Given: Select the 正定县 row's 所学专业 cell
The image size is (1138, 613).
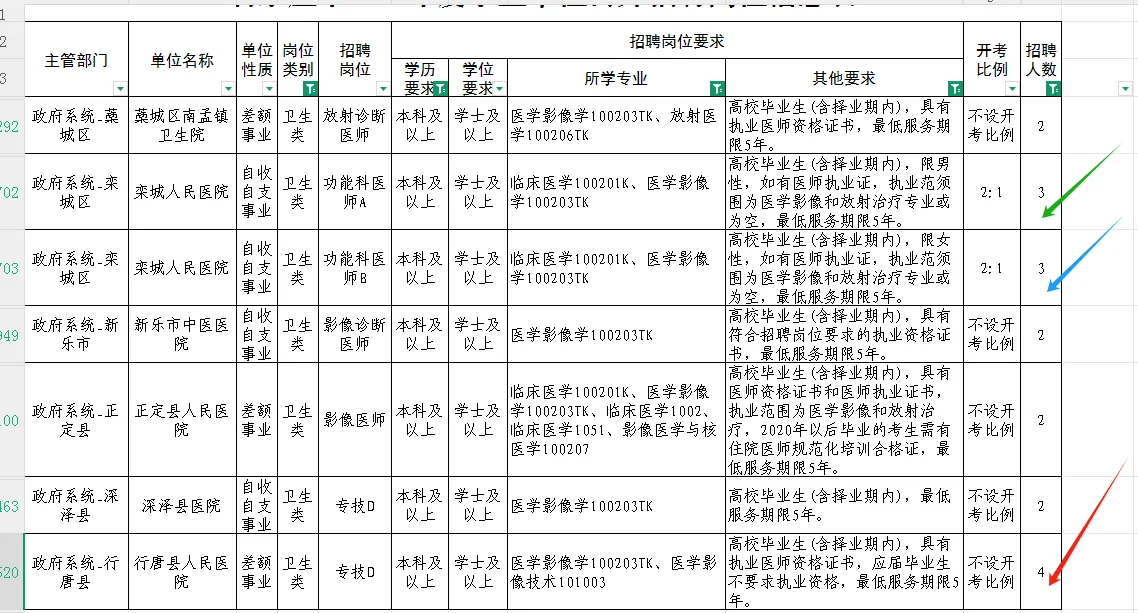Looking at the screenshot, I should tap(616, 419).
